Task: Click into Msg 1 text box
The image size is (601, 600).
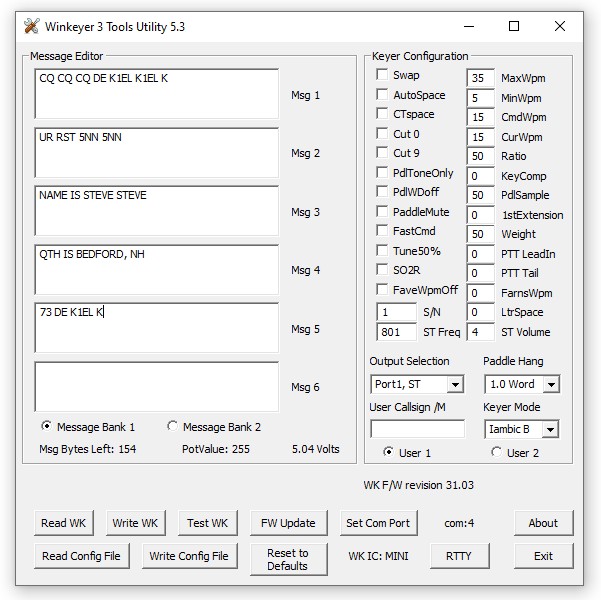Action: 156,94
